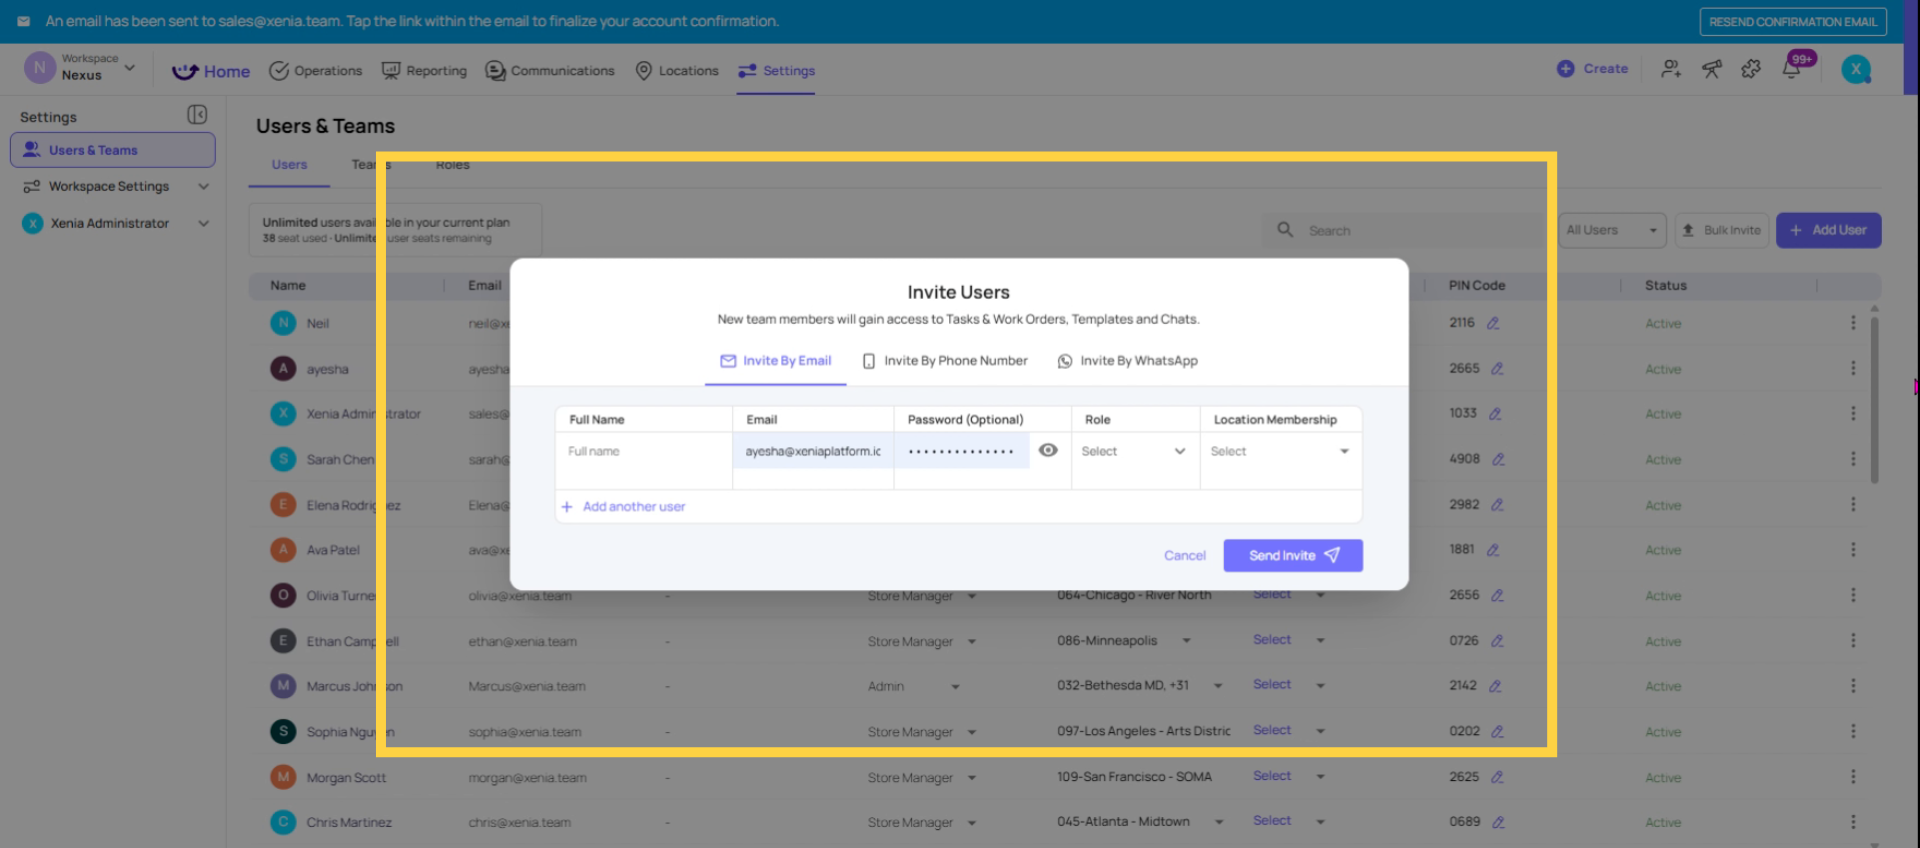Edit PIN code 2665 for ayesha
This screenshot has width=1920, height=848.
(x=1497, y=369)
